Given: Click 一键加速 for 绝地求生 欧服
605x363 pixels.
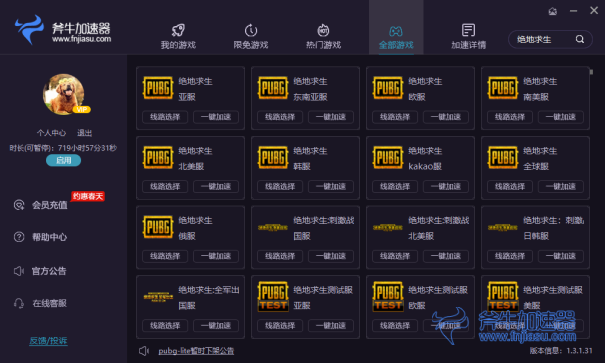Looking at the screenshot, I should click(x=446, y=117).
